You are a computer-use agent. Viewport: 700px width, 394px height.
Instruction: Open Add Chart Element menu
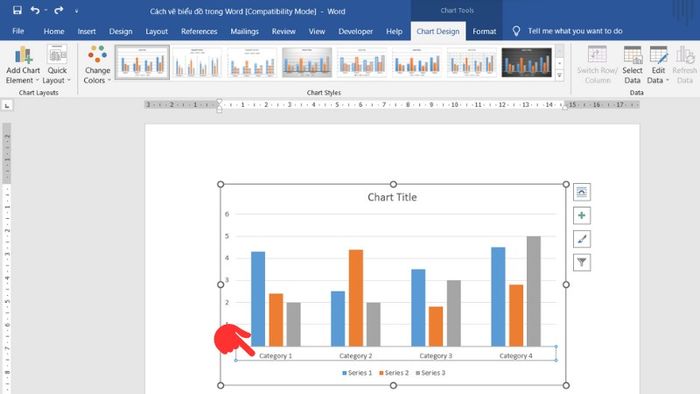(23, 65)
